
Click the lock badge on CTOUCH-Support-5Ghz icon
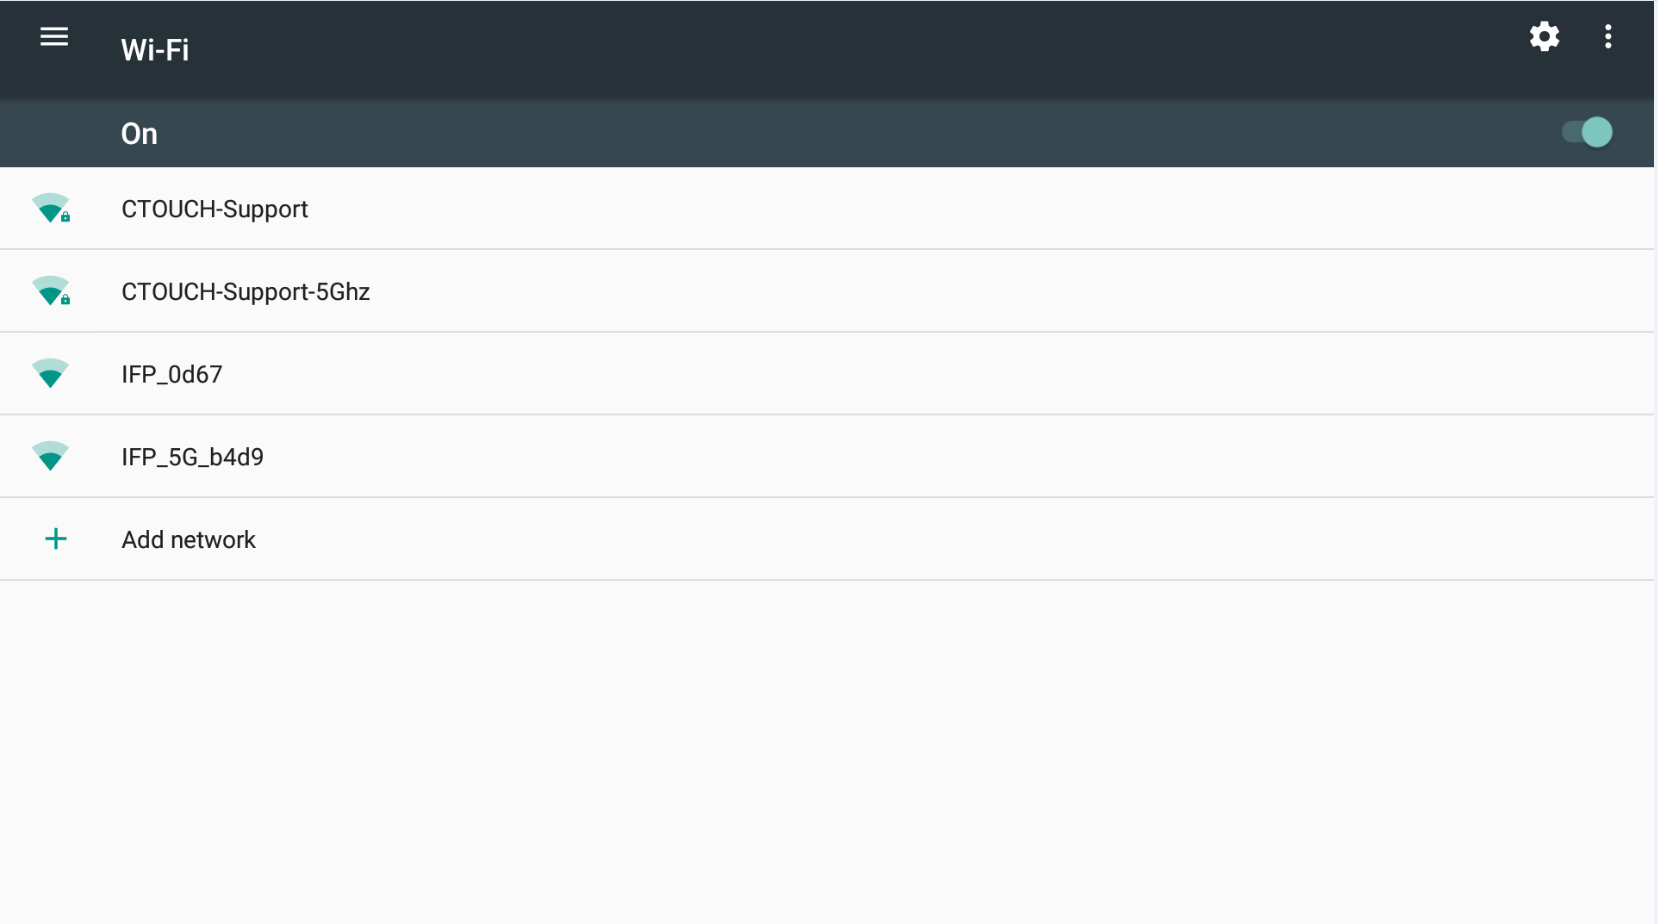point(66,300)
